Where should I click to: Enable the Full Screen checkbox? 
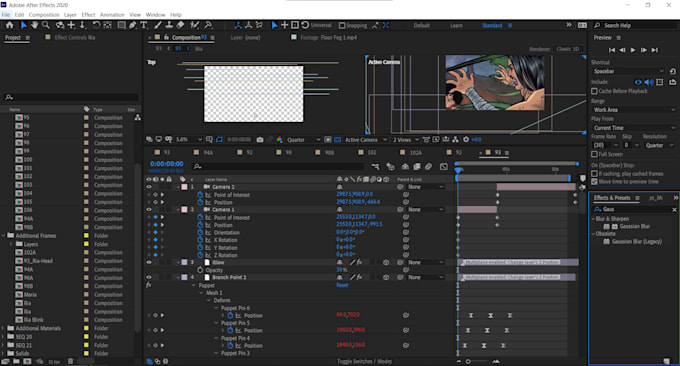coord(595,154)
